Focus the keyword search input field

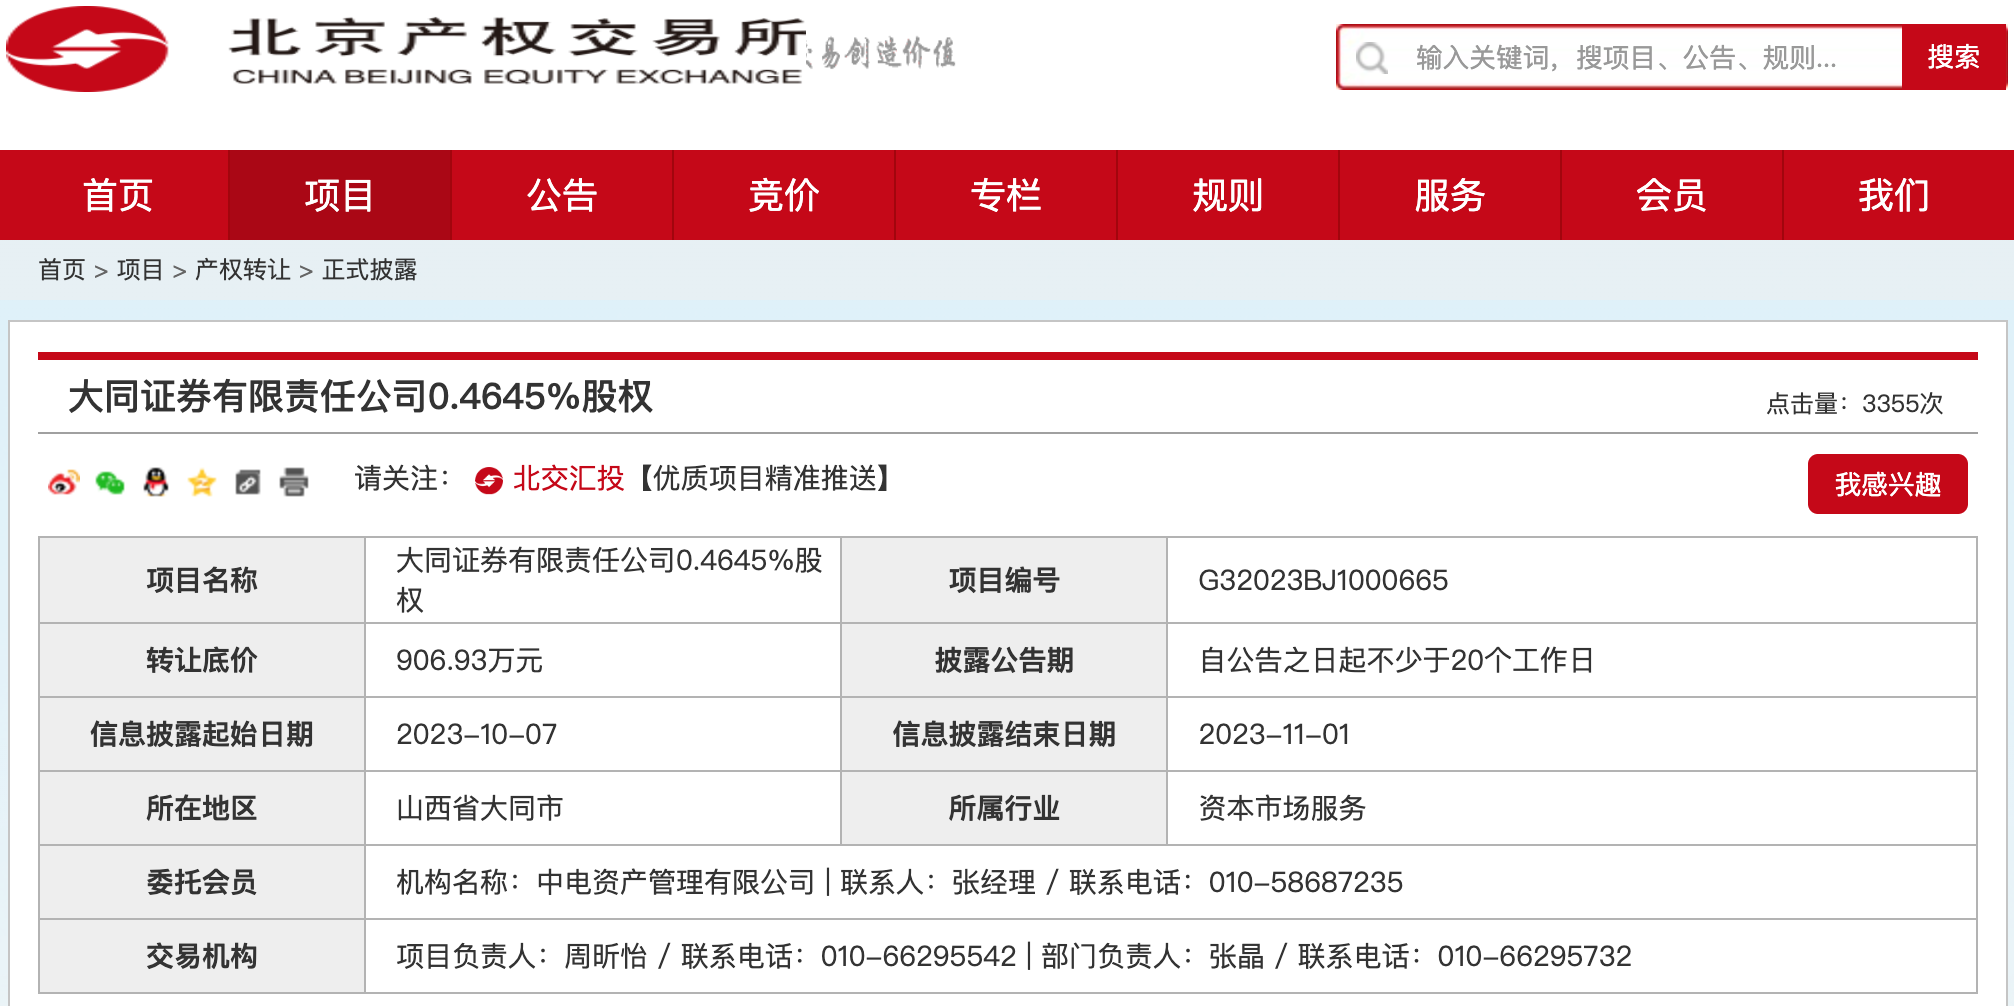point(1650,58)
